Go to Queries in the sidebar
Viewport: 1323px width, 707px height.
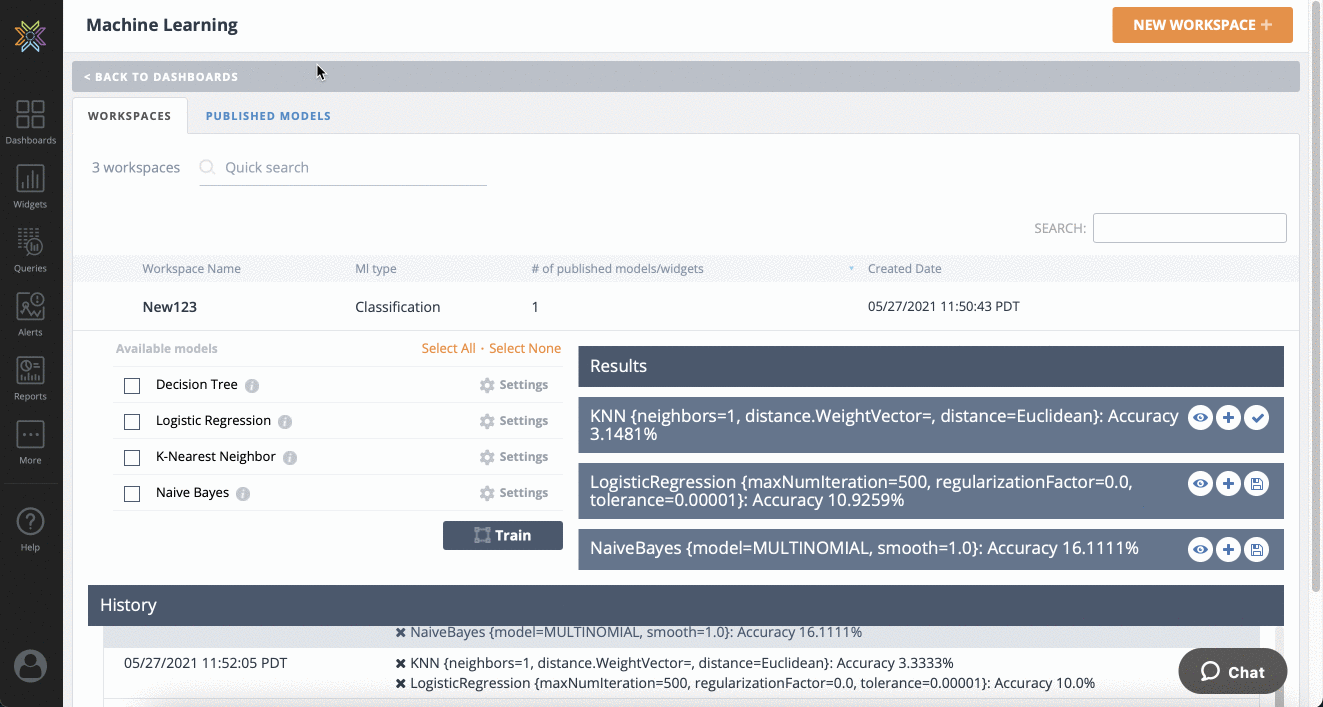(30, 249)
